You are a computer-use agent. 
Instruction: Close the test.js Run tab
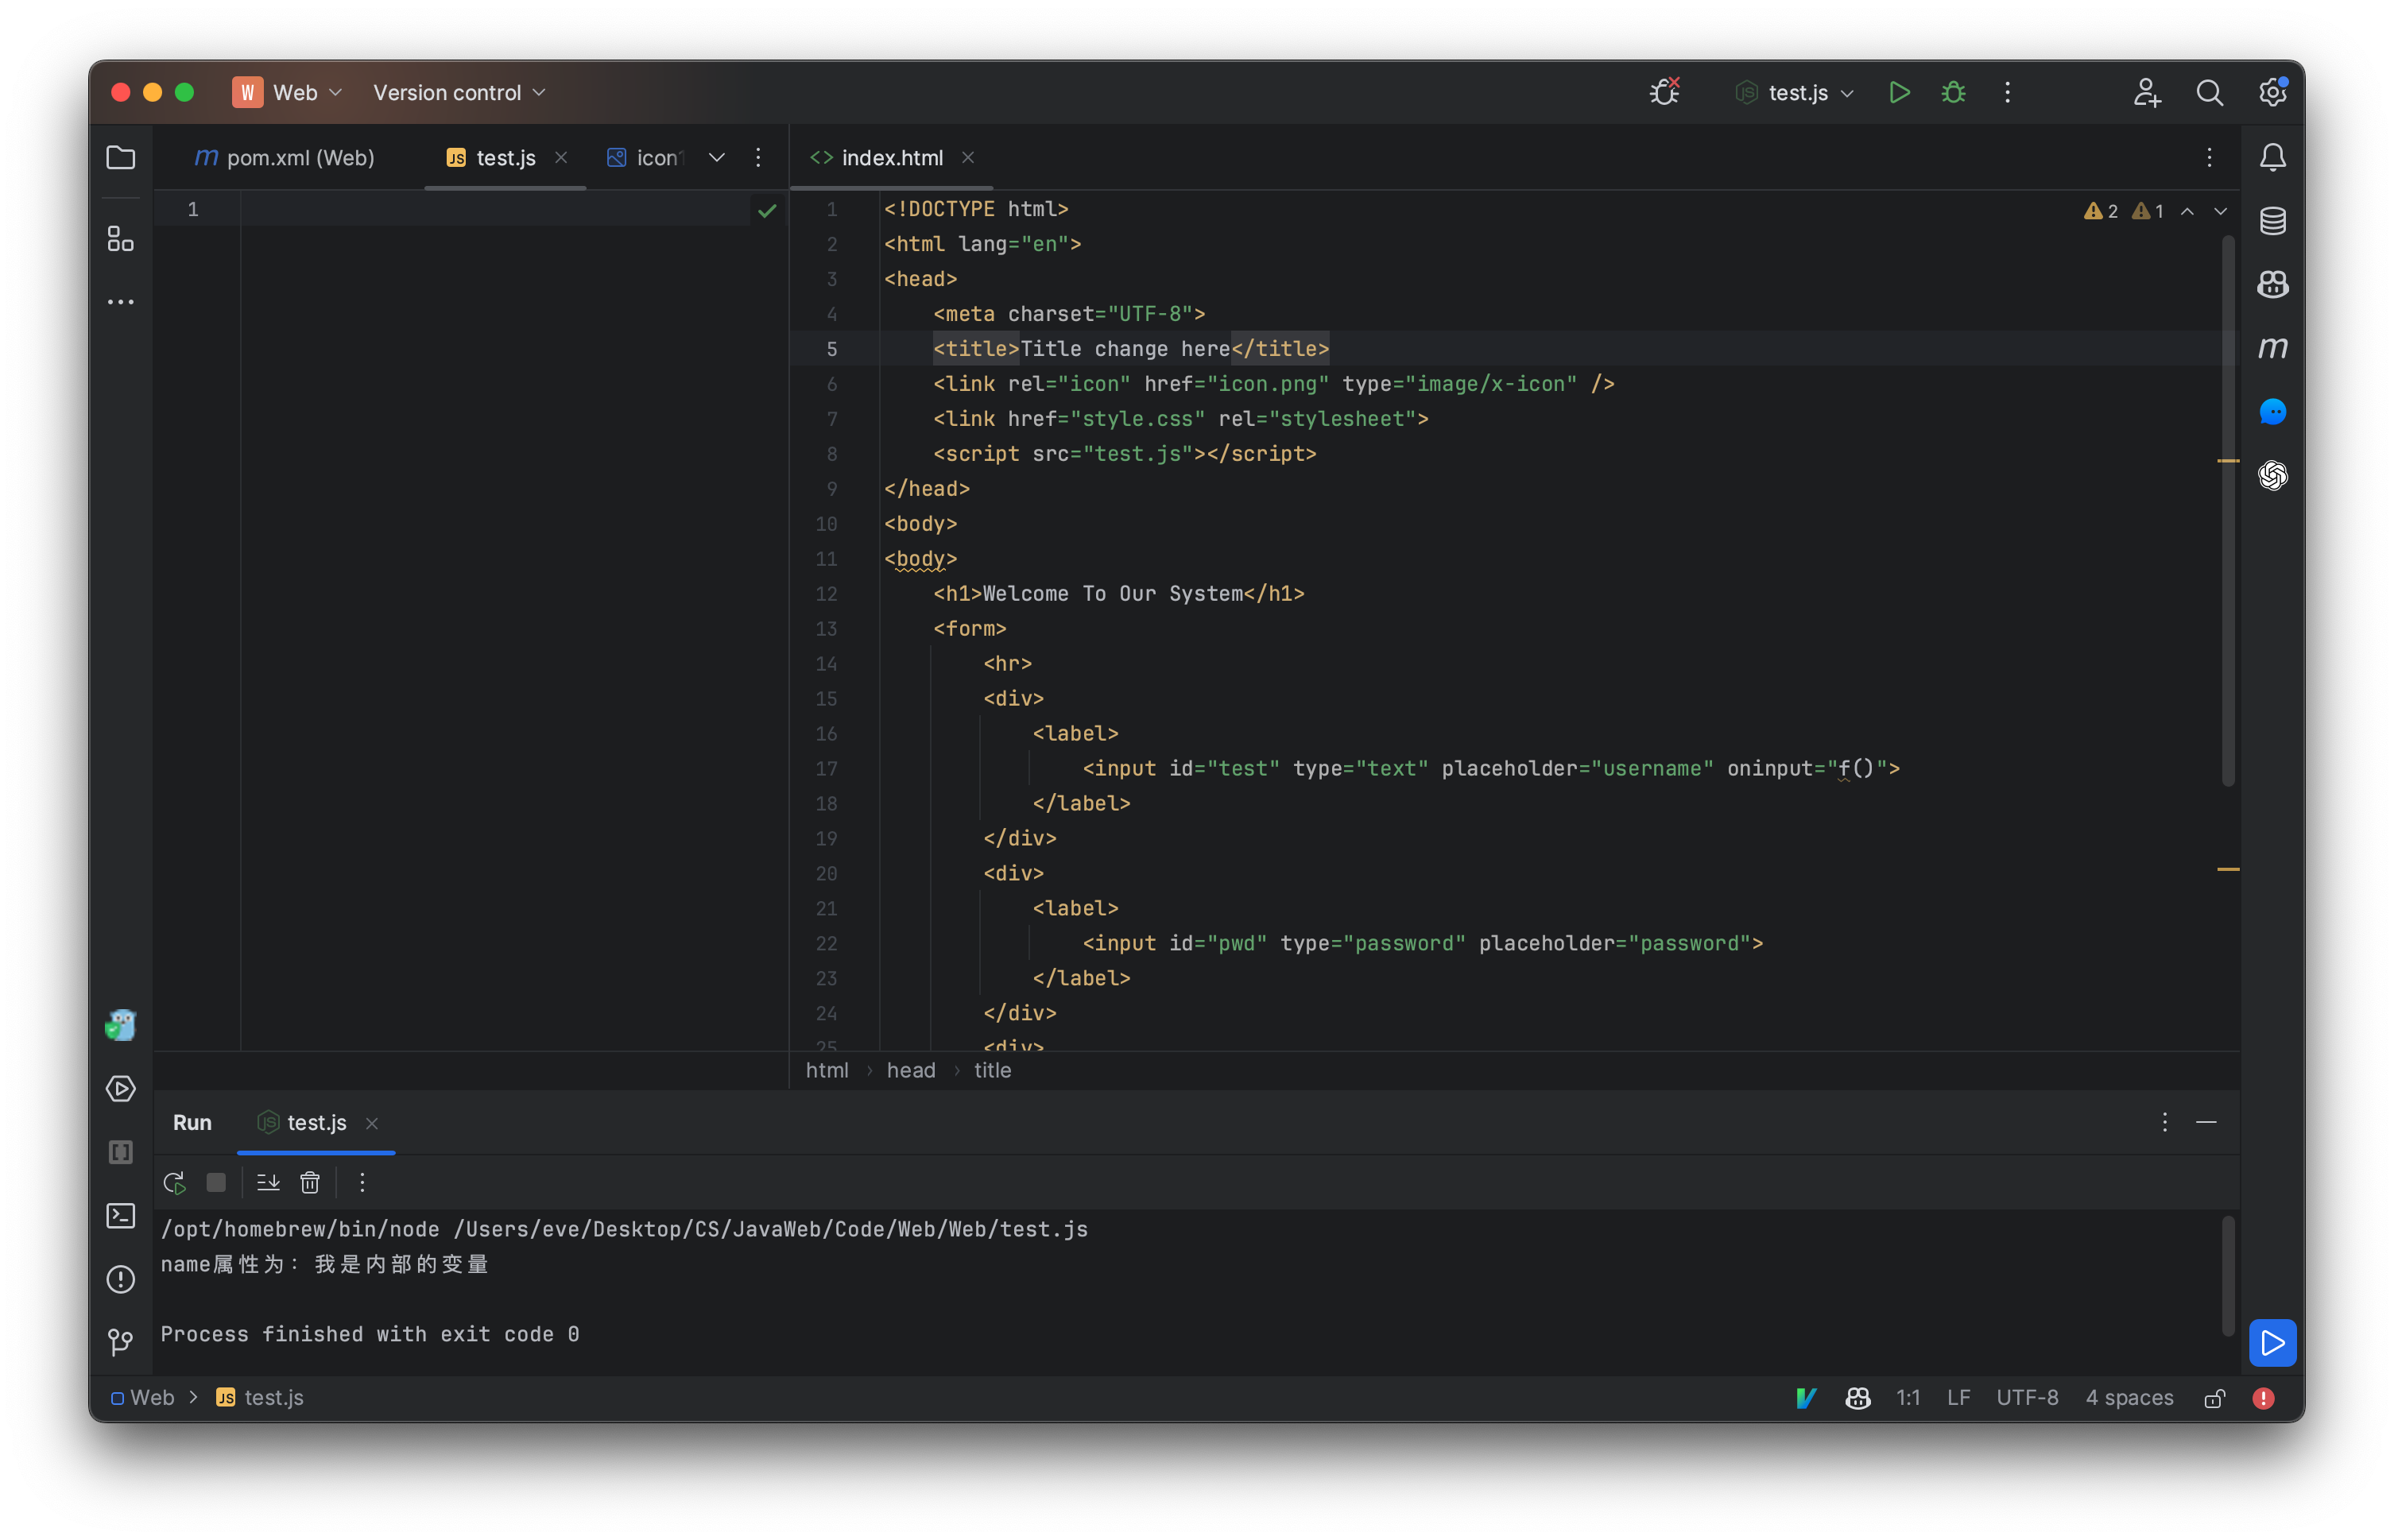[x=372, y=1124]
